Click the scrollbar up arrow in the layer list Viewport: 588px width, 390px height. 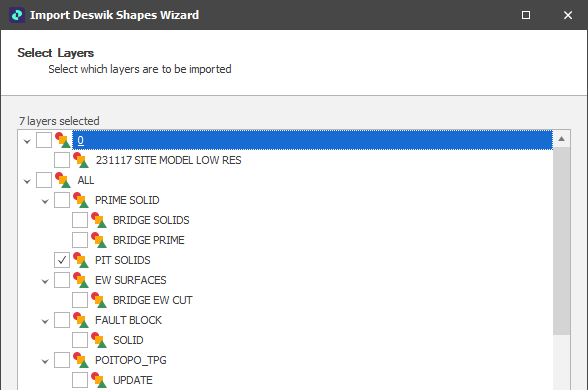click(561, 139)
